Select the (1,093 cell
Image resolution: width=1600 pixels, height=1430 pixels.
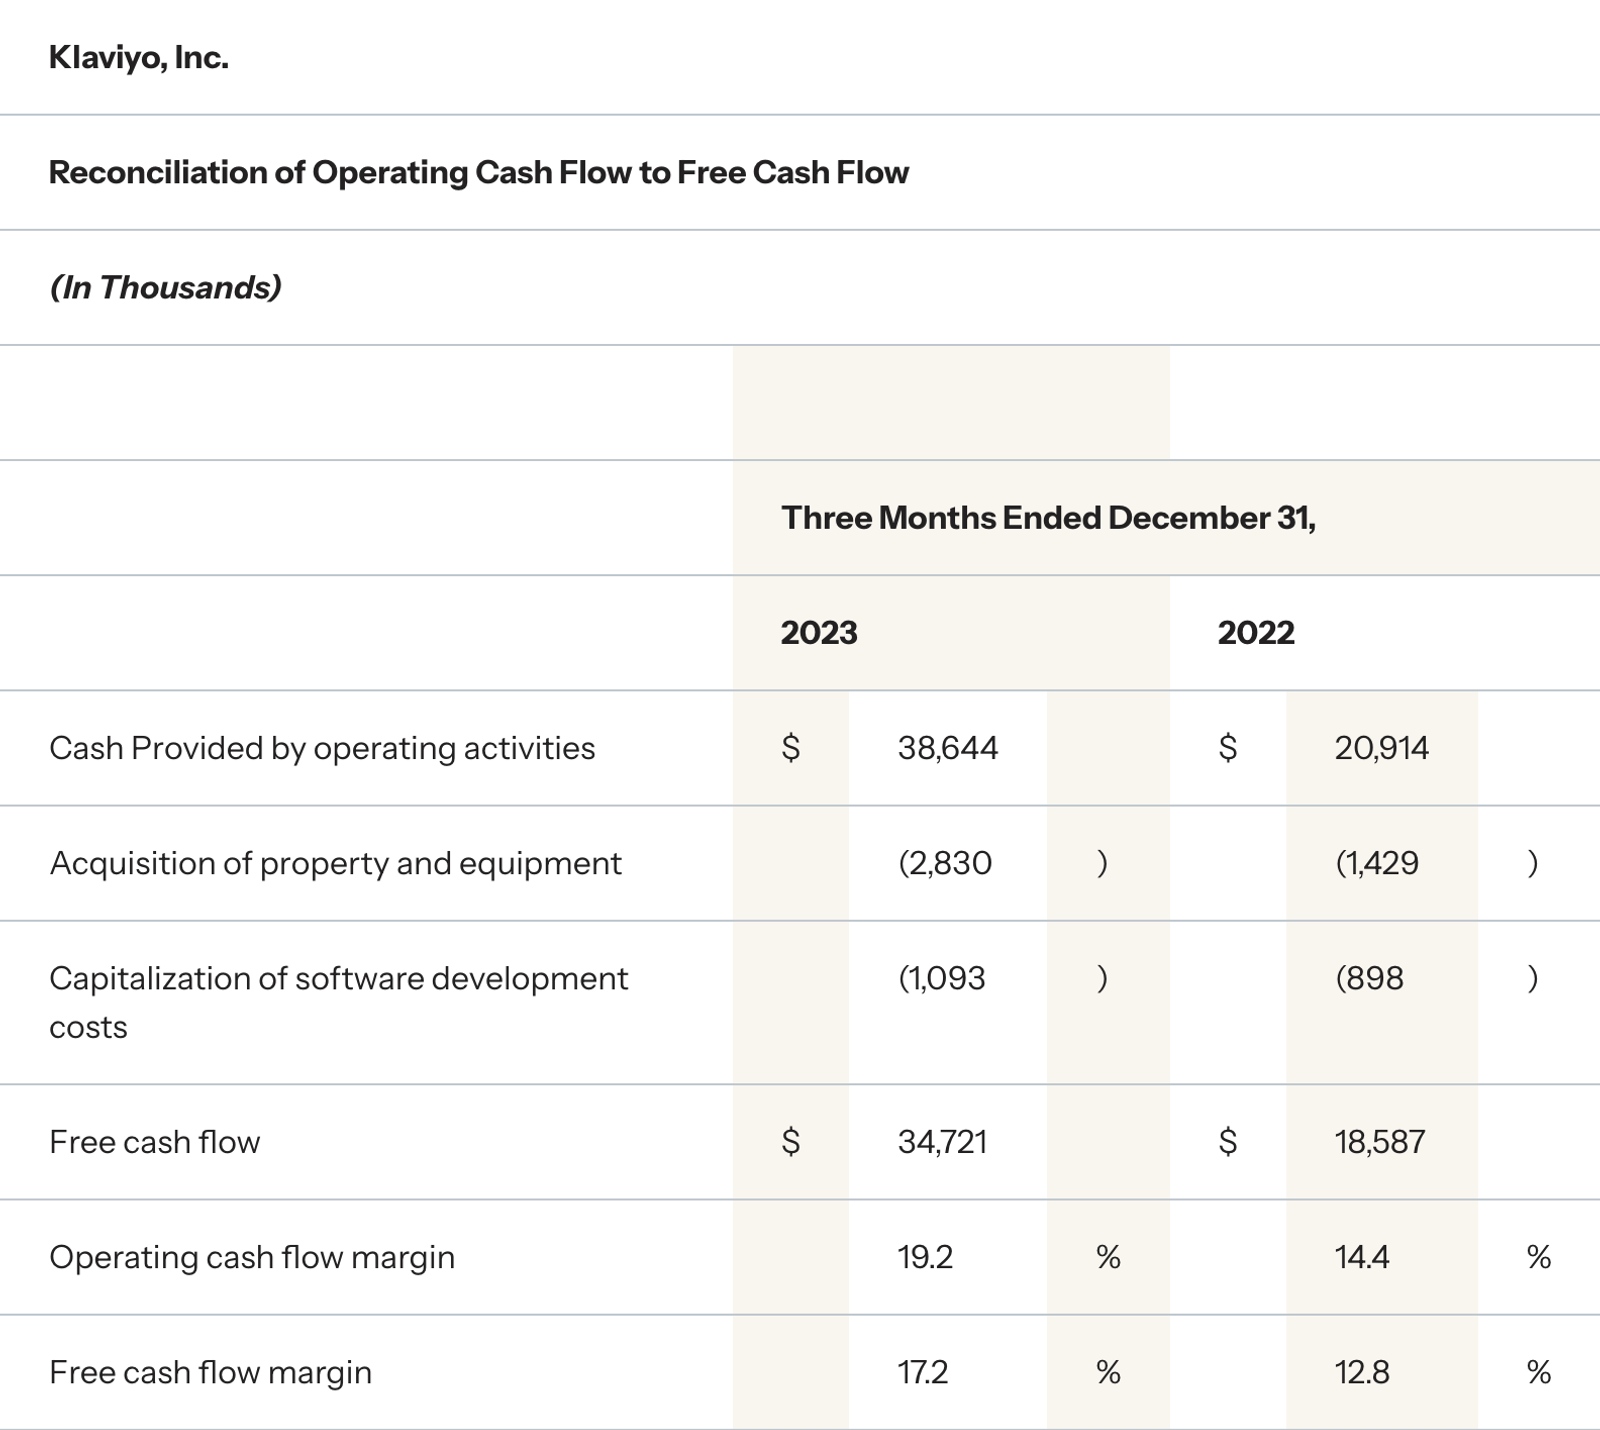pos(942,978)
